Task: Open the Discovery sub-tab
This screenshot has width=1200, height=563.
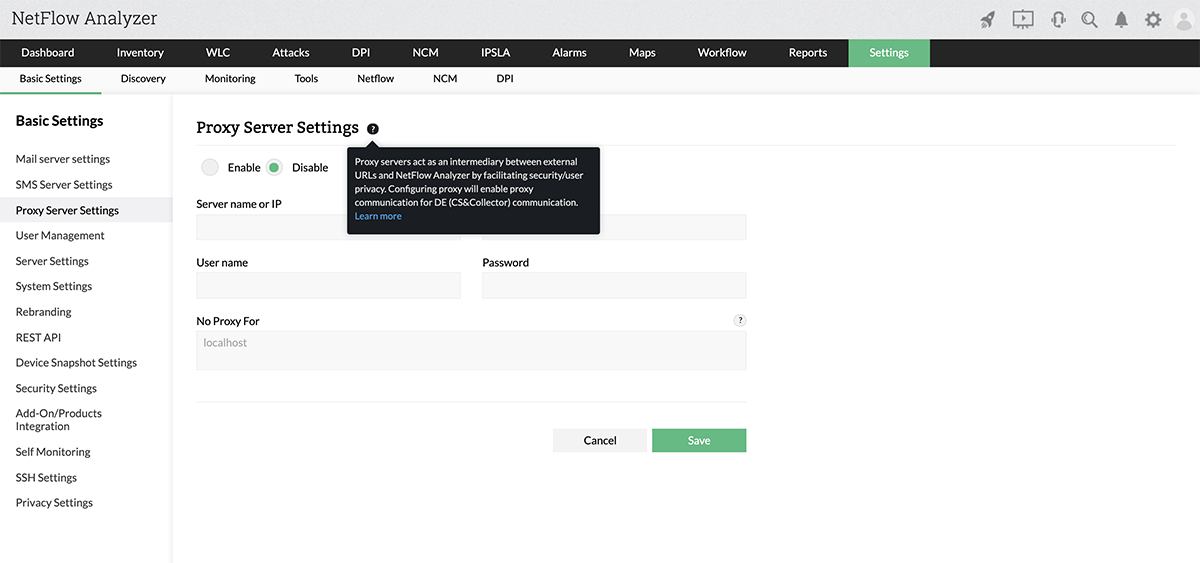Action: pyautogui.click(x=143, y=79)
